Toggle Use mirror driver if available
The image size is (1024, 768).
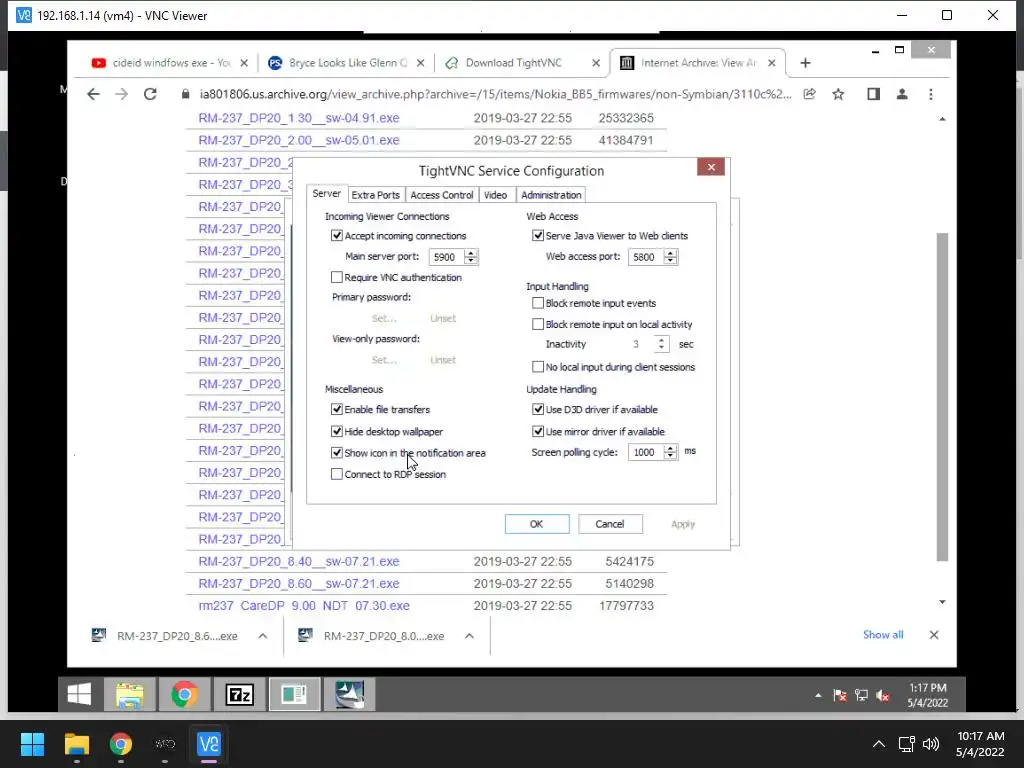(538, 432)
